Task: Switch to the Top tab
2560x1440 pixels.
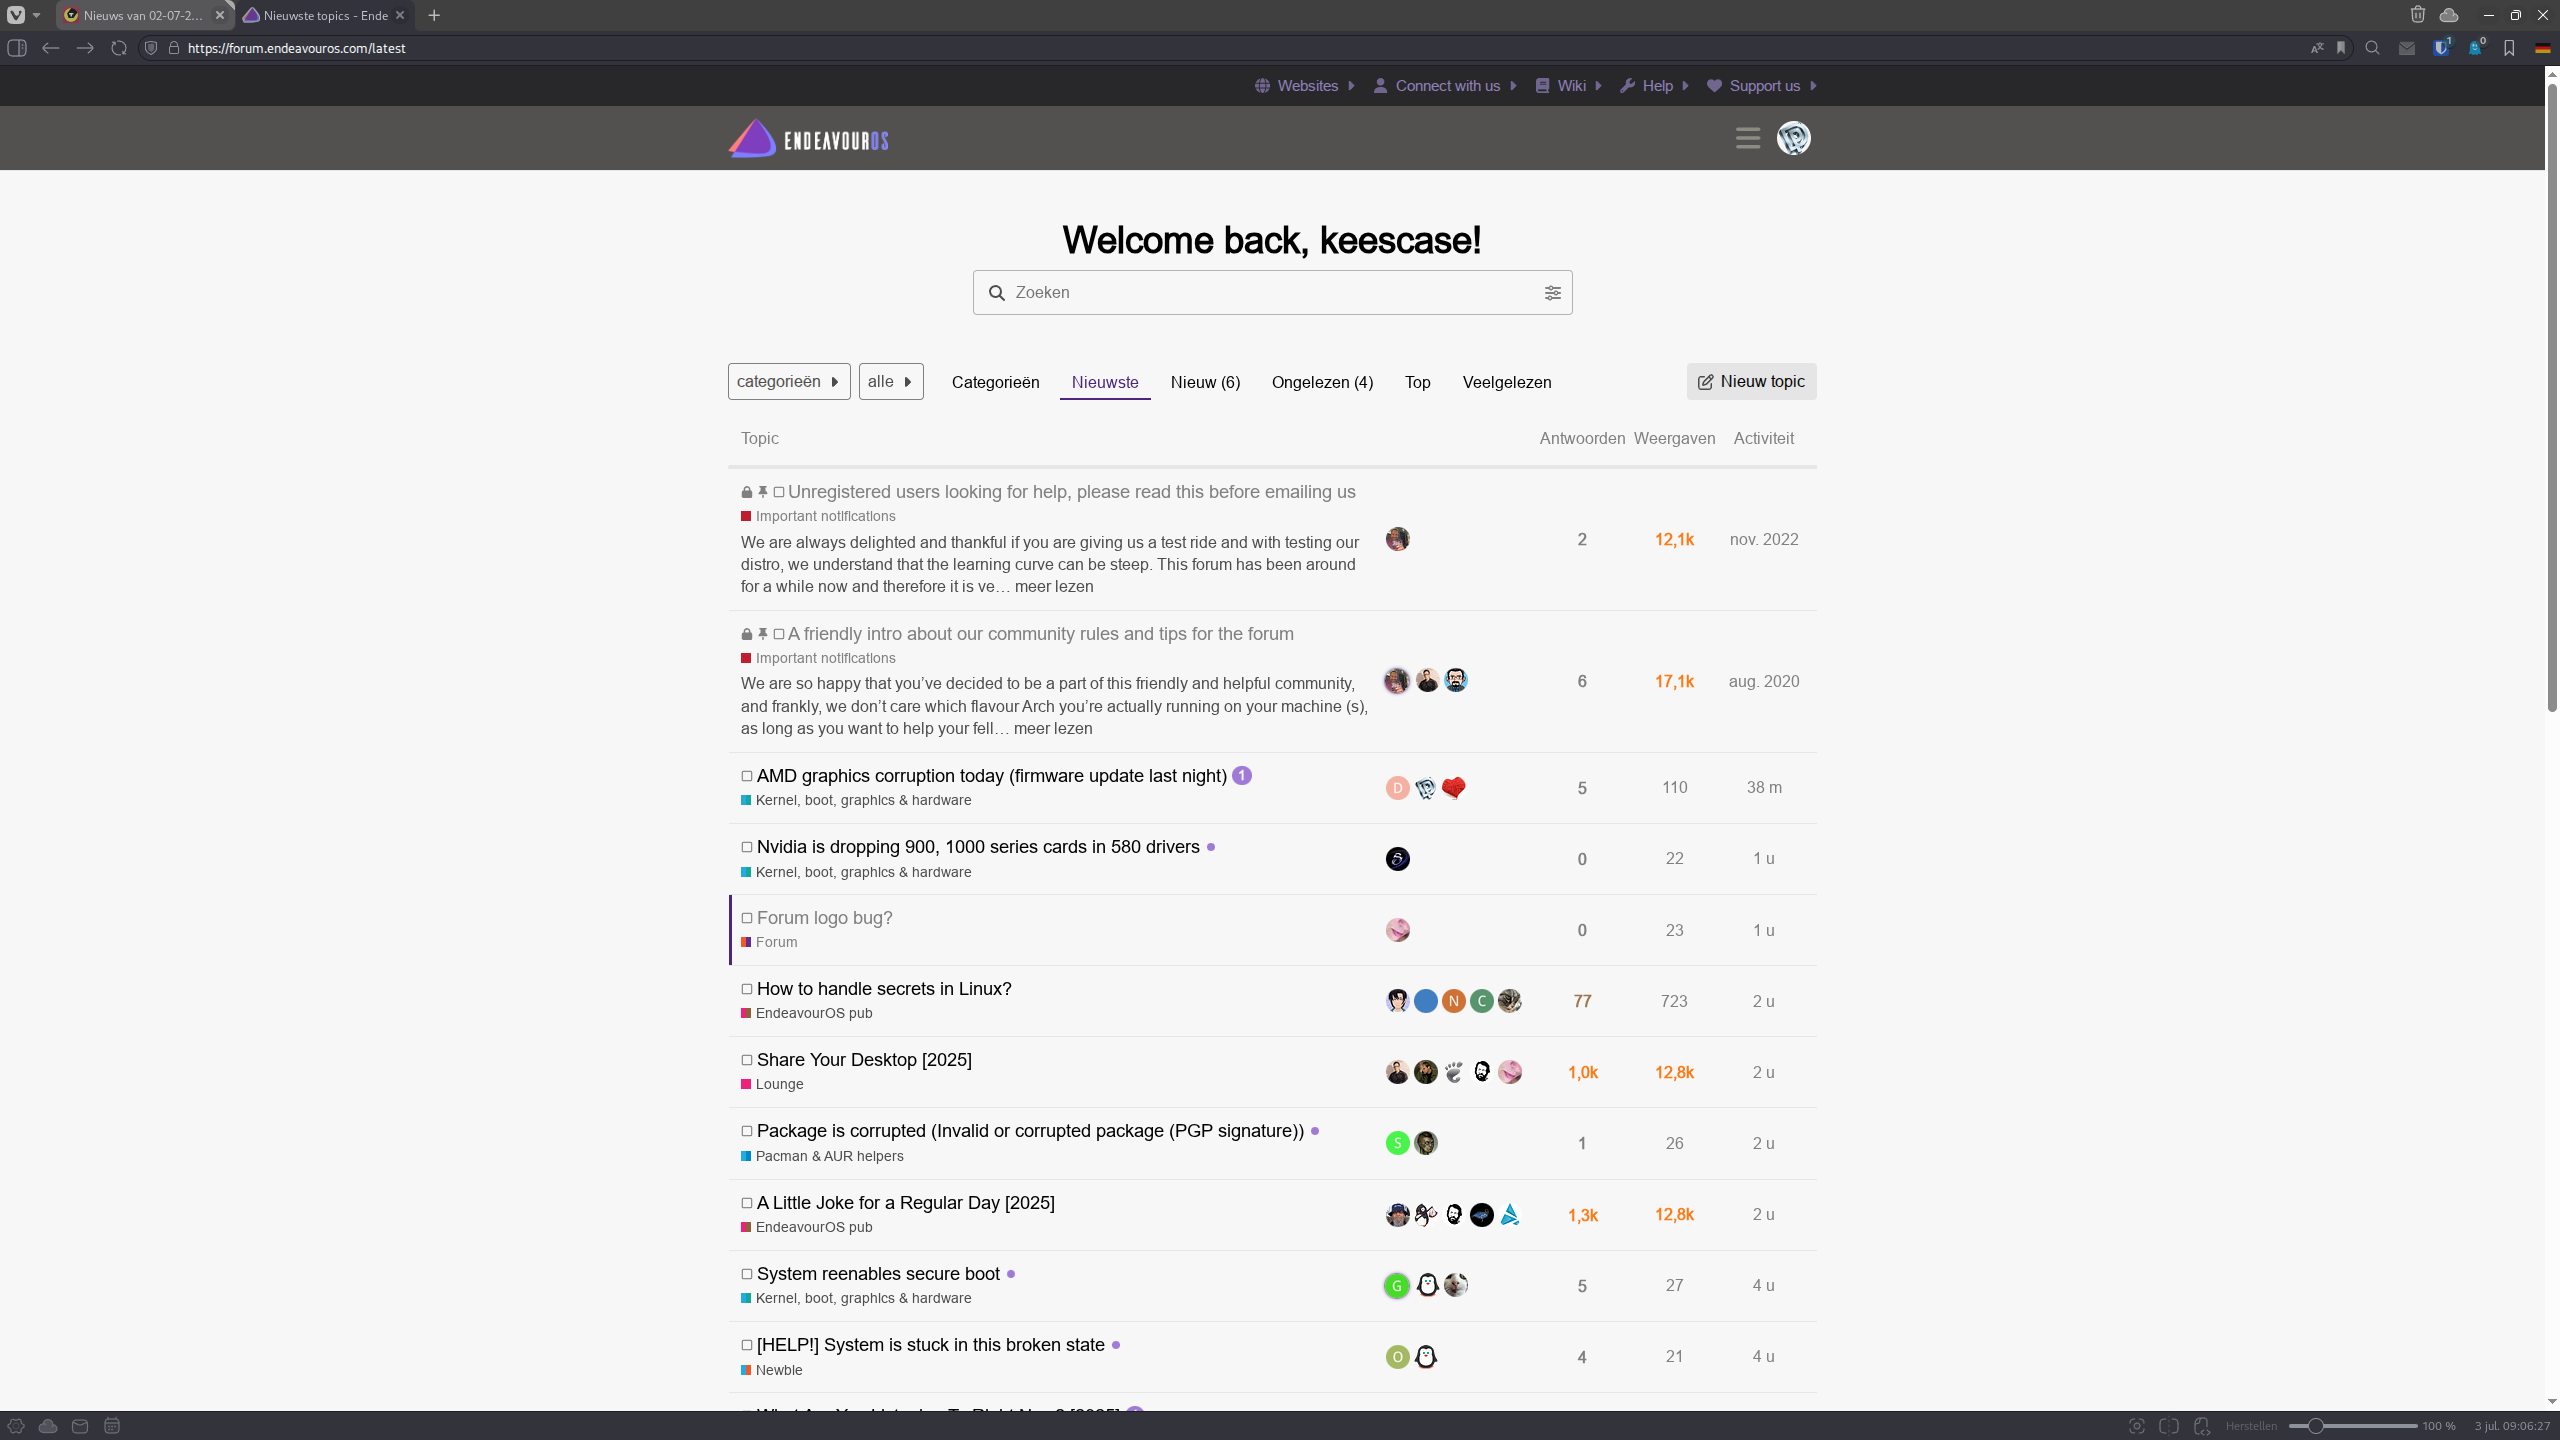Action: 1417,382
